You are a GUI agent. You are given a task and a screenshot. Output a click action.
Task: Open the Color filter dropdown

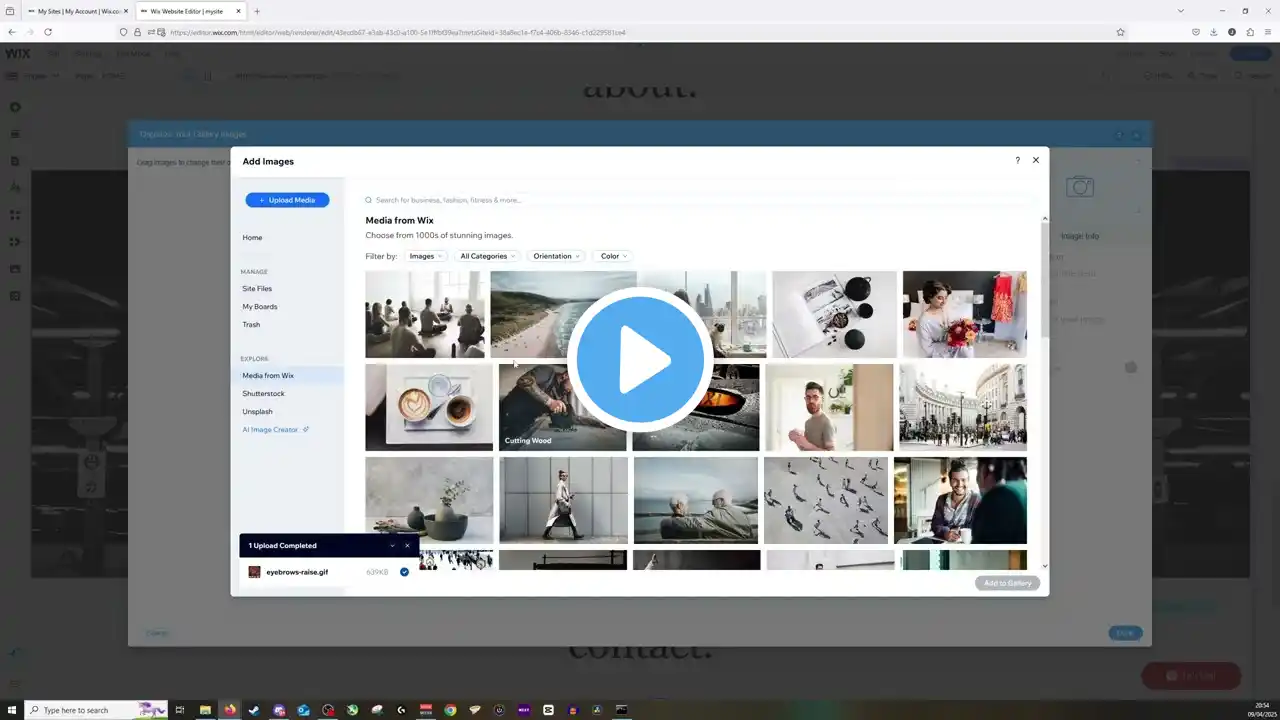click(613, 256)
